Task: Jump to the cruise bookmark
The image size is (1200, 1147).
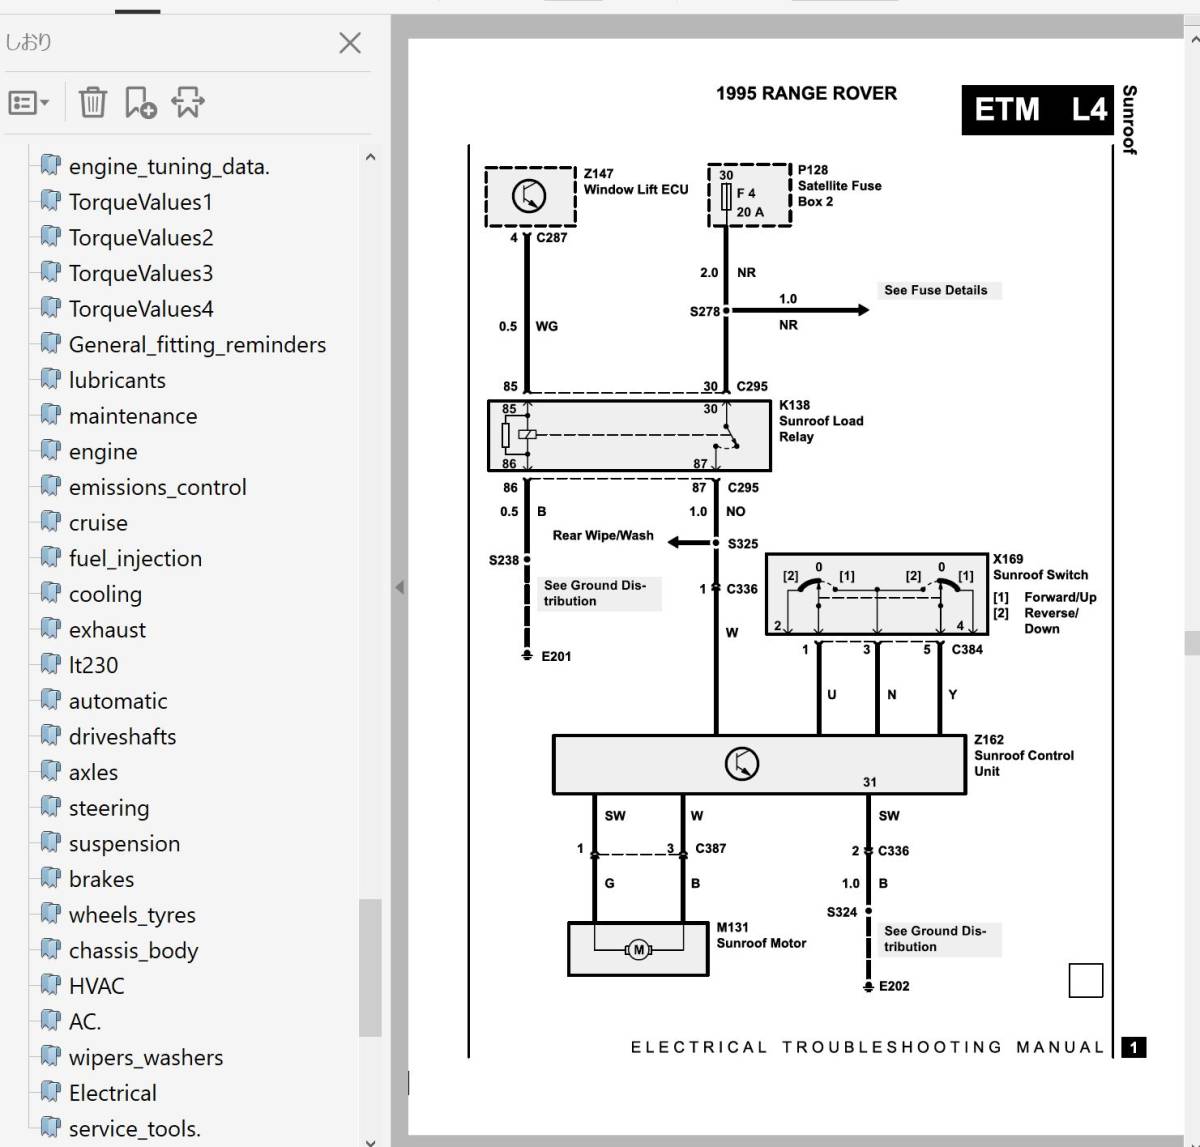Action: (x=98, y=523)
